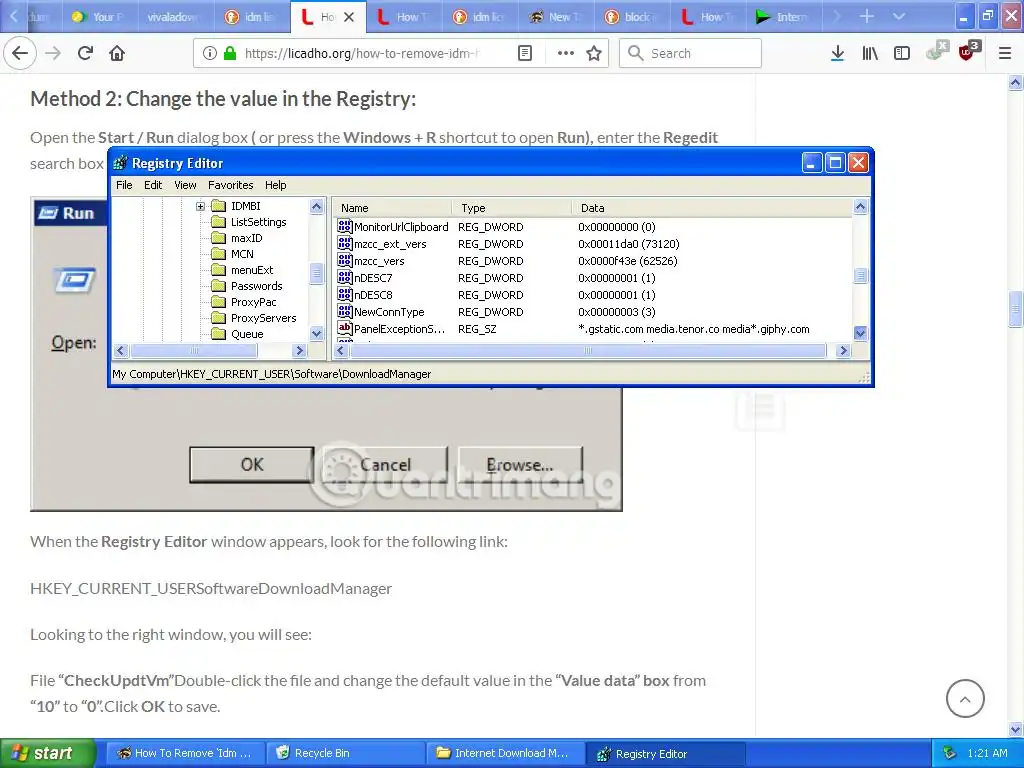Click the browser Forward arrow
This screenshot has height=768, width=1024.
(53, 53)
